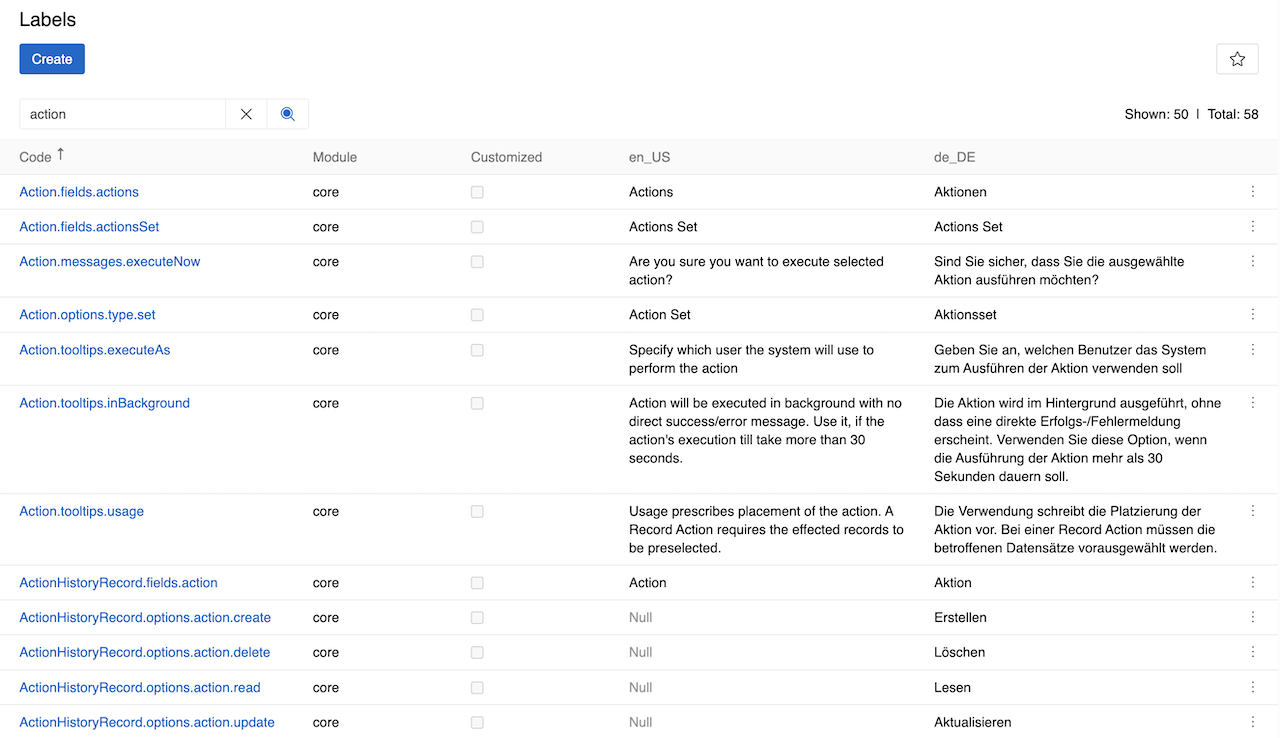
Task: Toggle Customized checkbox for Action.fields.actionsSet
Action: point(477,227)
